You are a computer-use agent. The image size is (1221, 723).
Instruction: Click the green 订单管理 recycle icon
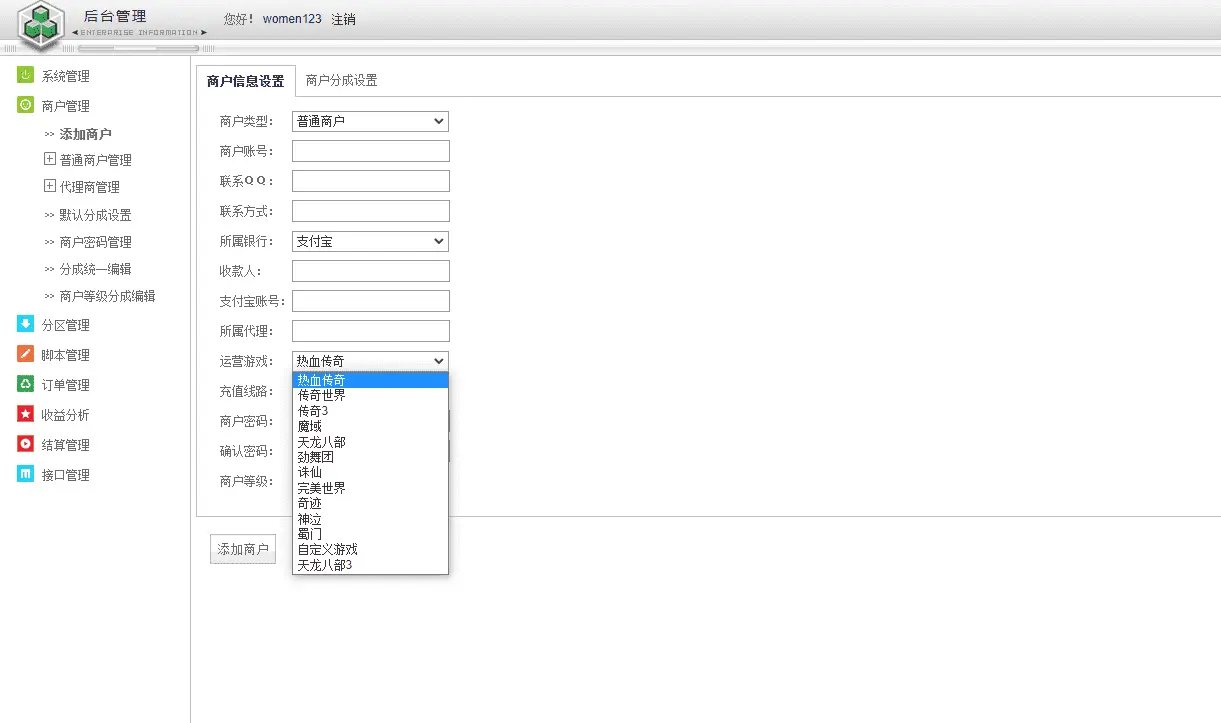25,384
